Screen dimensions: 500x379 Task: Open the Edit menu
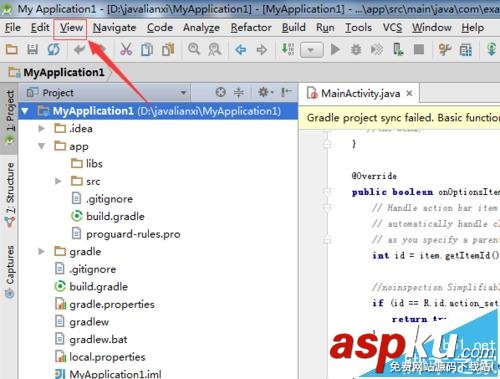click(40, 28)
